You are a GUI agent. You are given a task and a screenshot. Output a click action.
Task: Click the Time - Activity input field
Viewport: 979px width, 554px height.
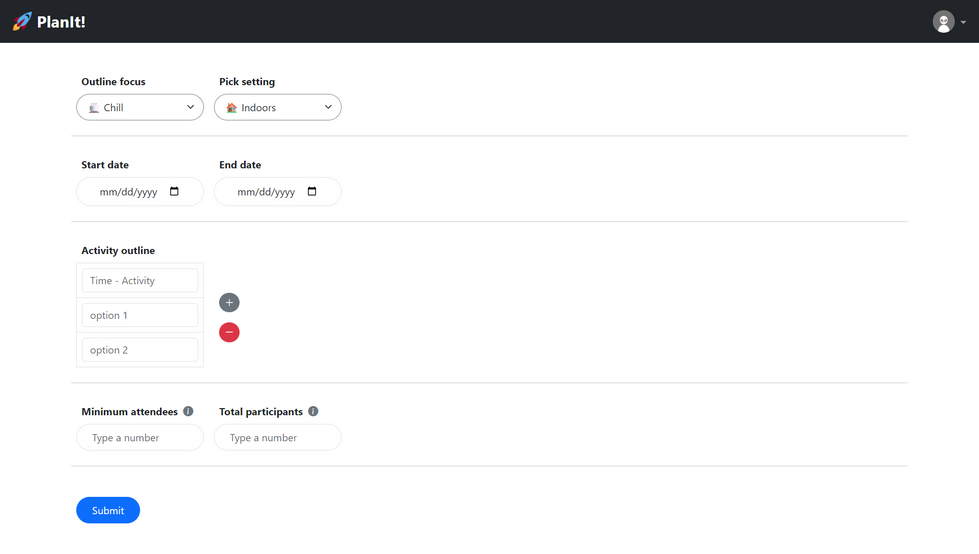(x=140, y=280)
